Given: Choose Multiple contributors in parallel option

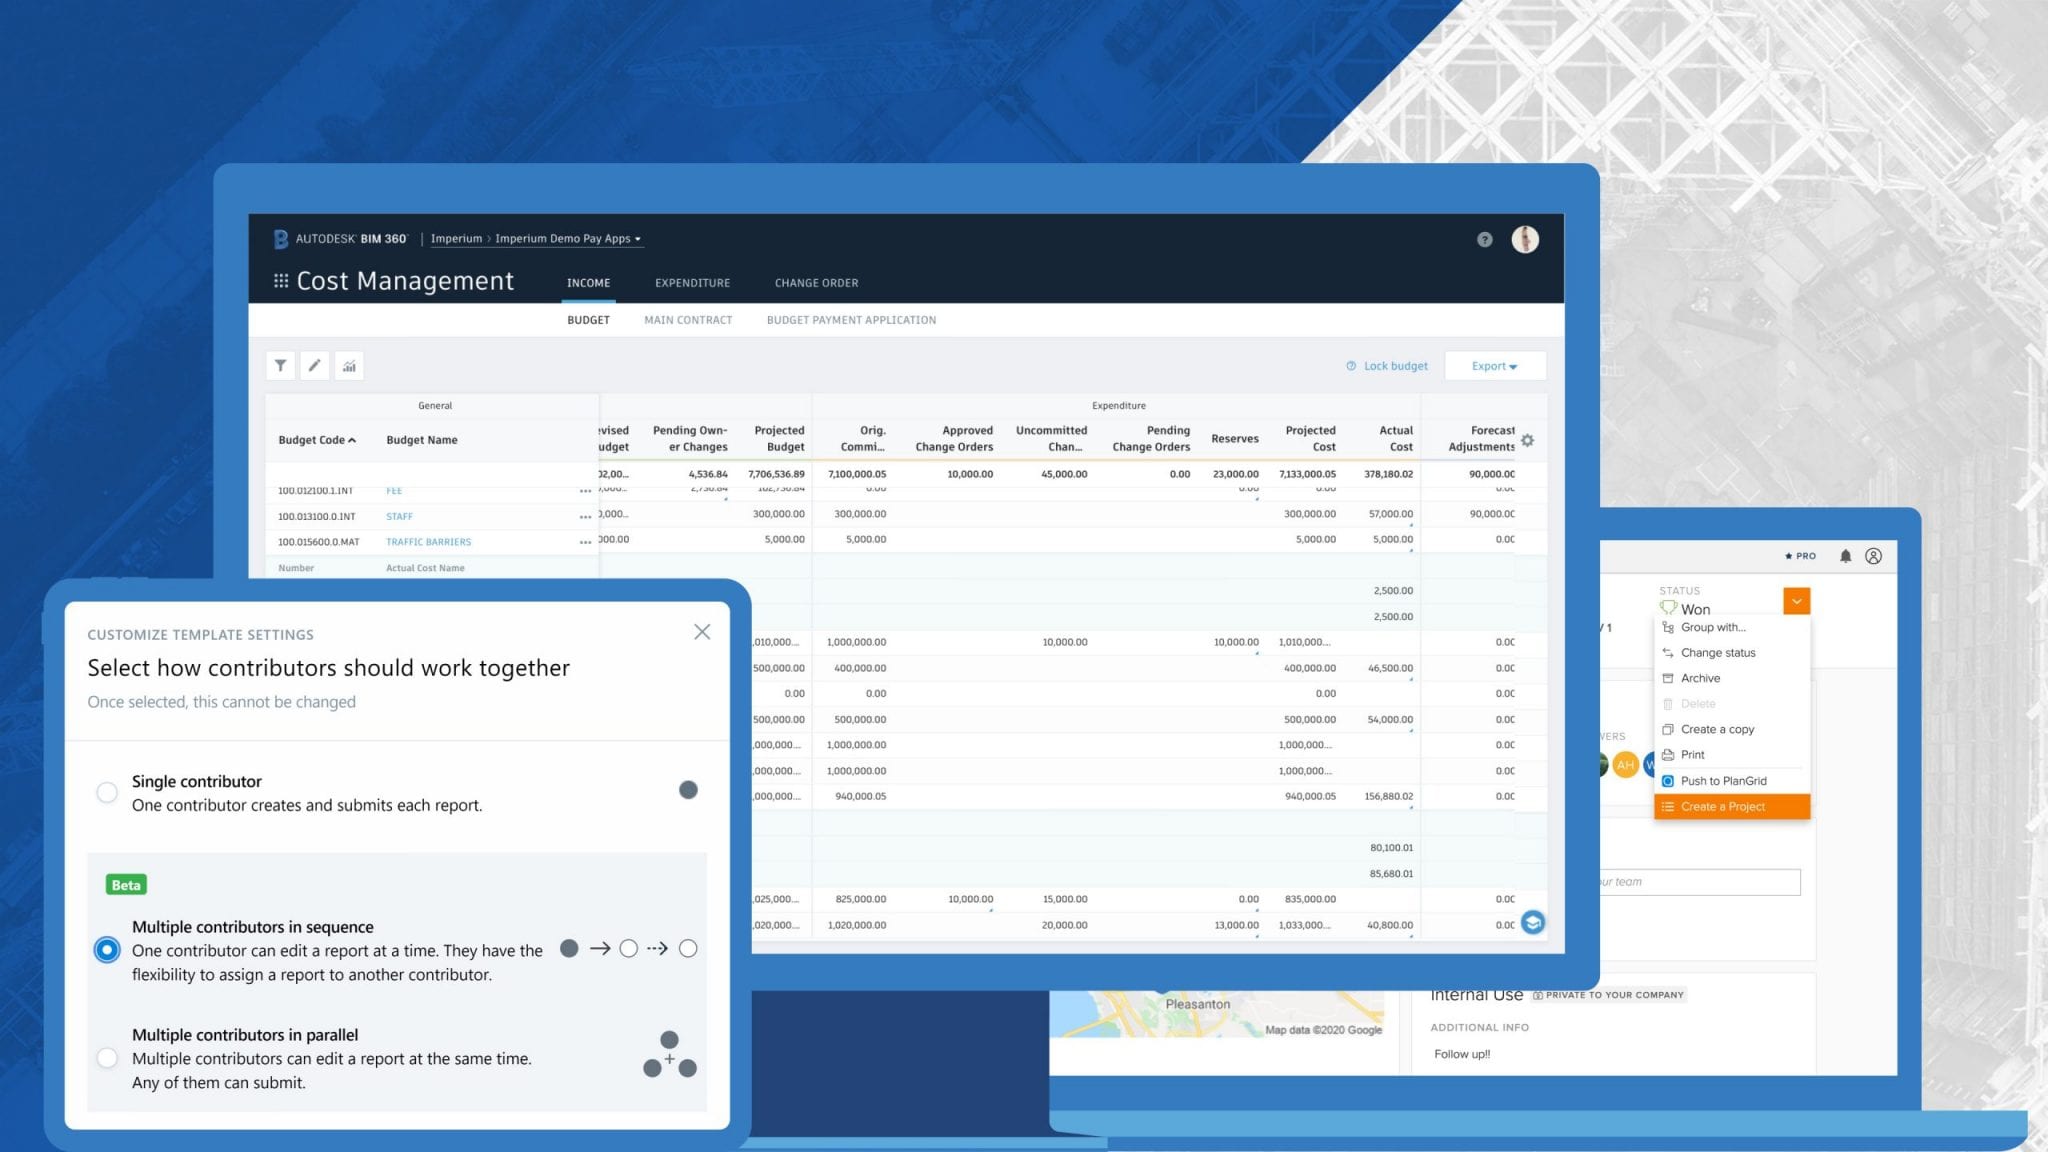Looking at the screenshot, I should pos(107,1058).
